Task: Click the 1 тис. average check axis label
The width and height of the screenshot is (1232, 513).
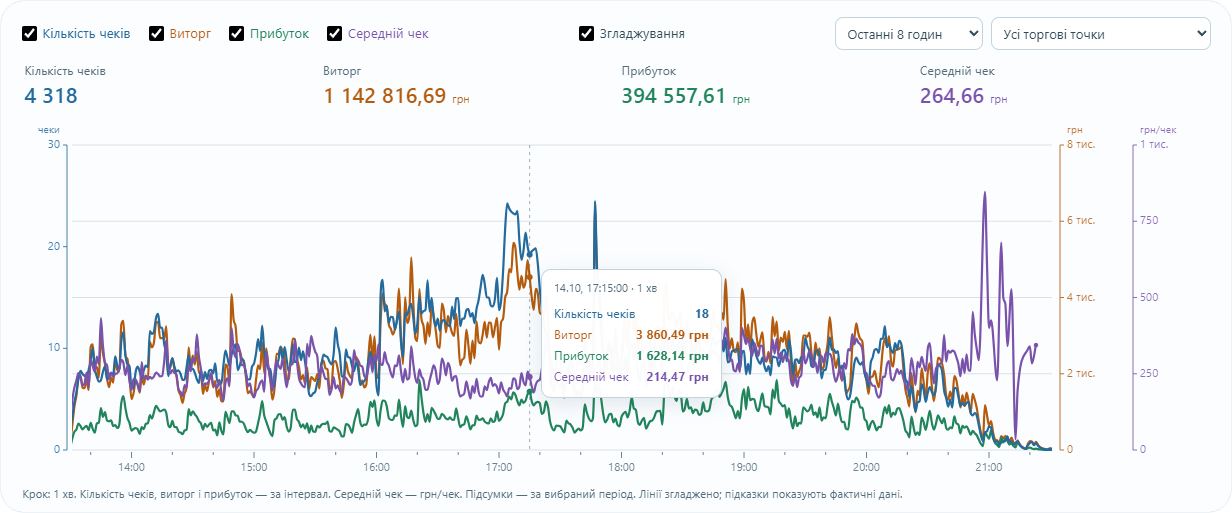Action: tap(1154, 144)
